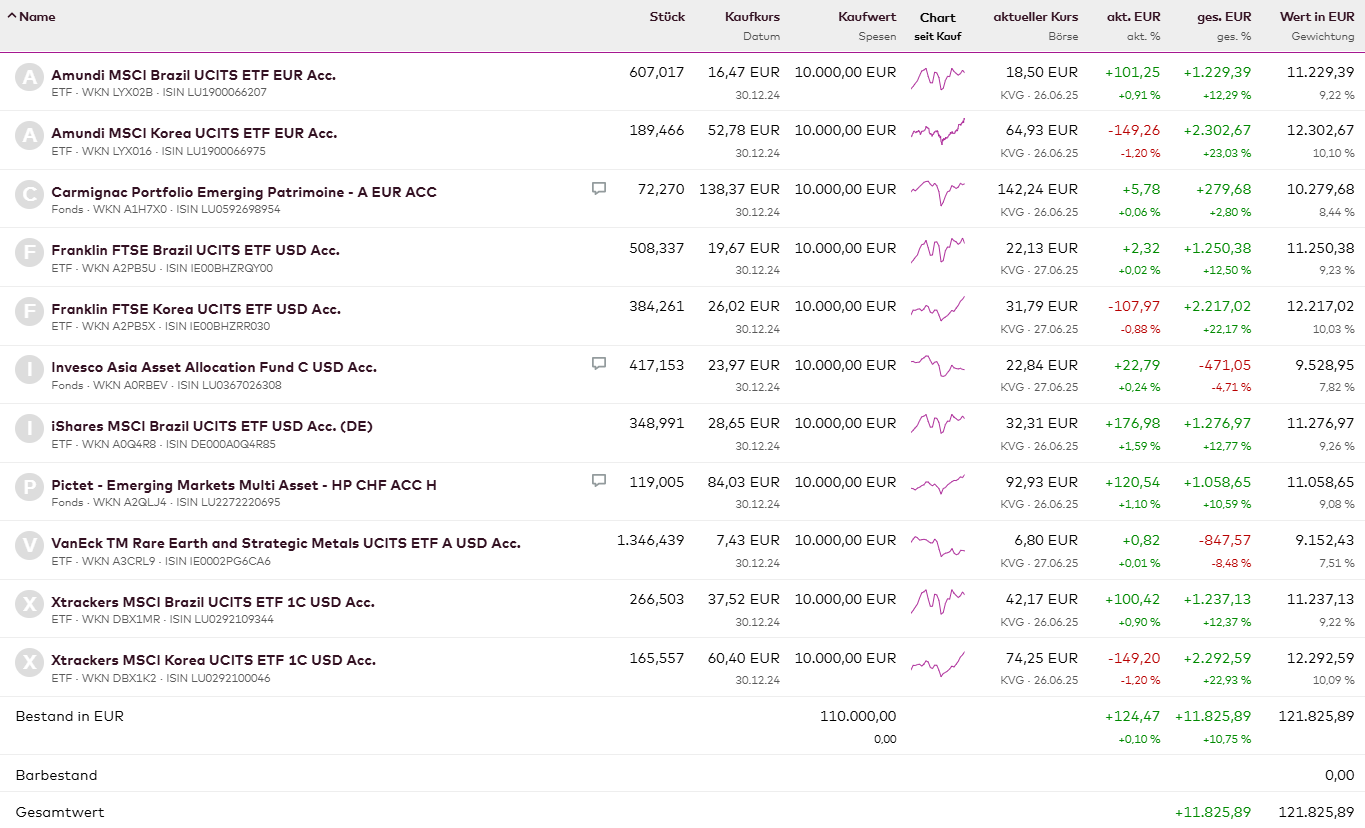The height and width of the screenshot is (828, 1365).
Task: Open the iShares MSCI Brazil sparkline chart
Action: pyautogui.click(x=937, y=424)
